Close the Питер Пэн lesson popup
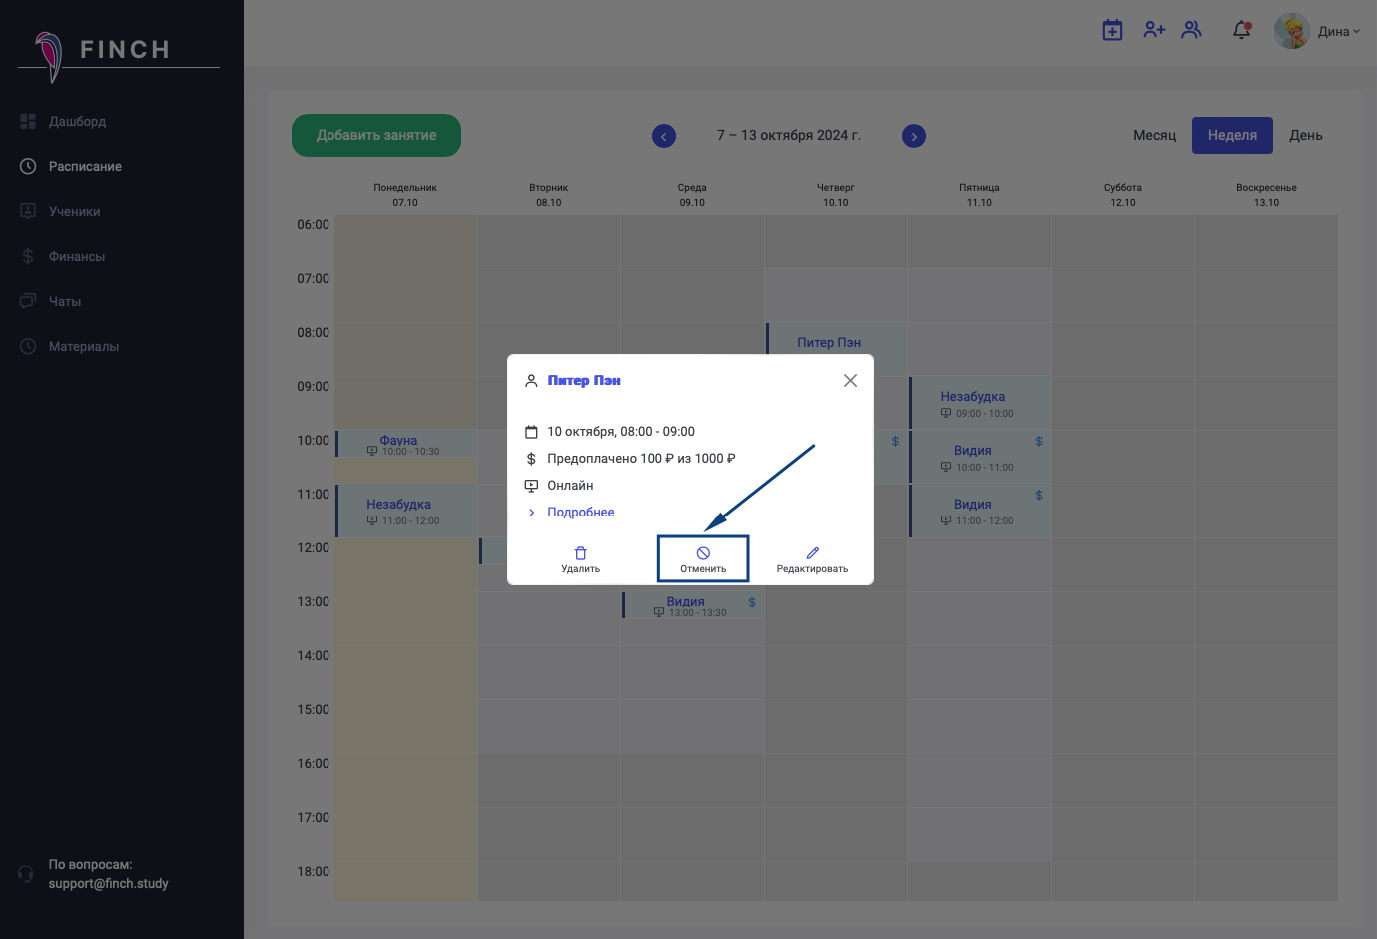Viewport: 1377px width, 939px height. coord(850,381)
